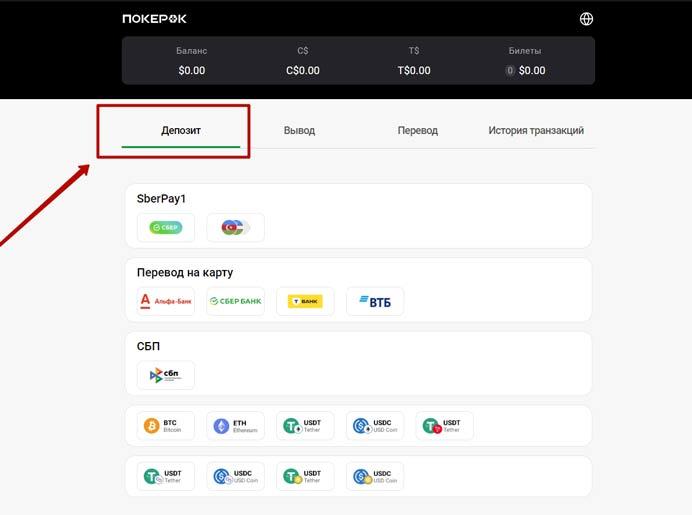Select the Депозит tab
The image size is (692, 515).
pos(181,131)
